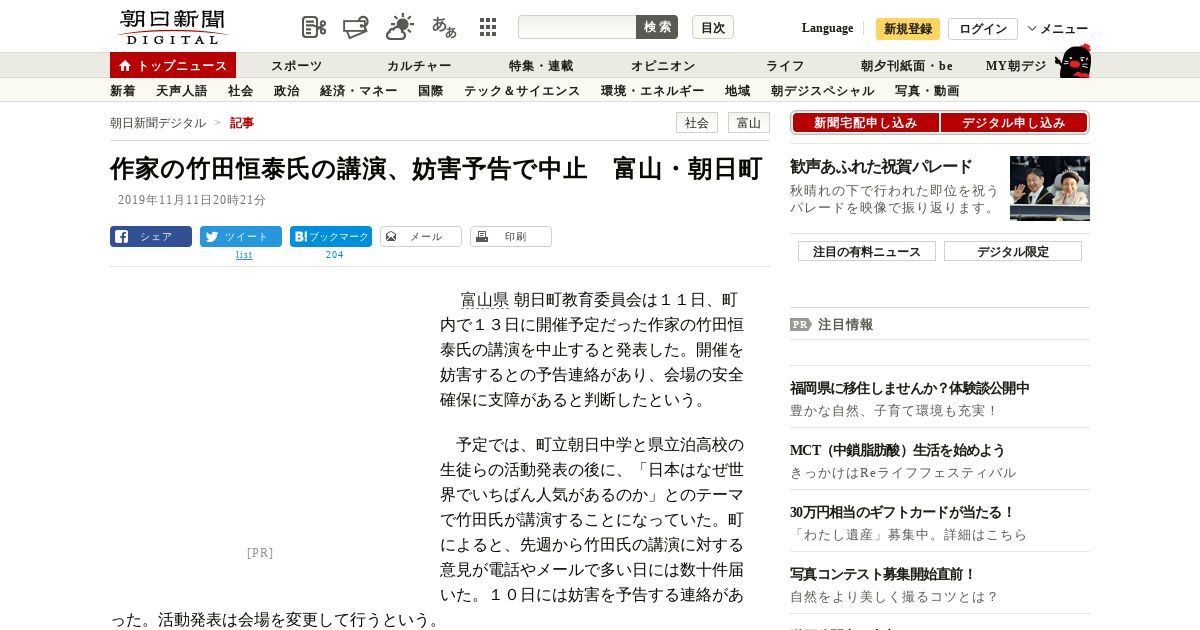Screen dimensions: 1200x630
Task: Click the article headline text
Action: point(436,168)
